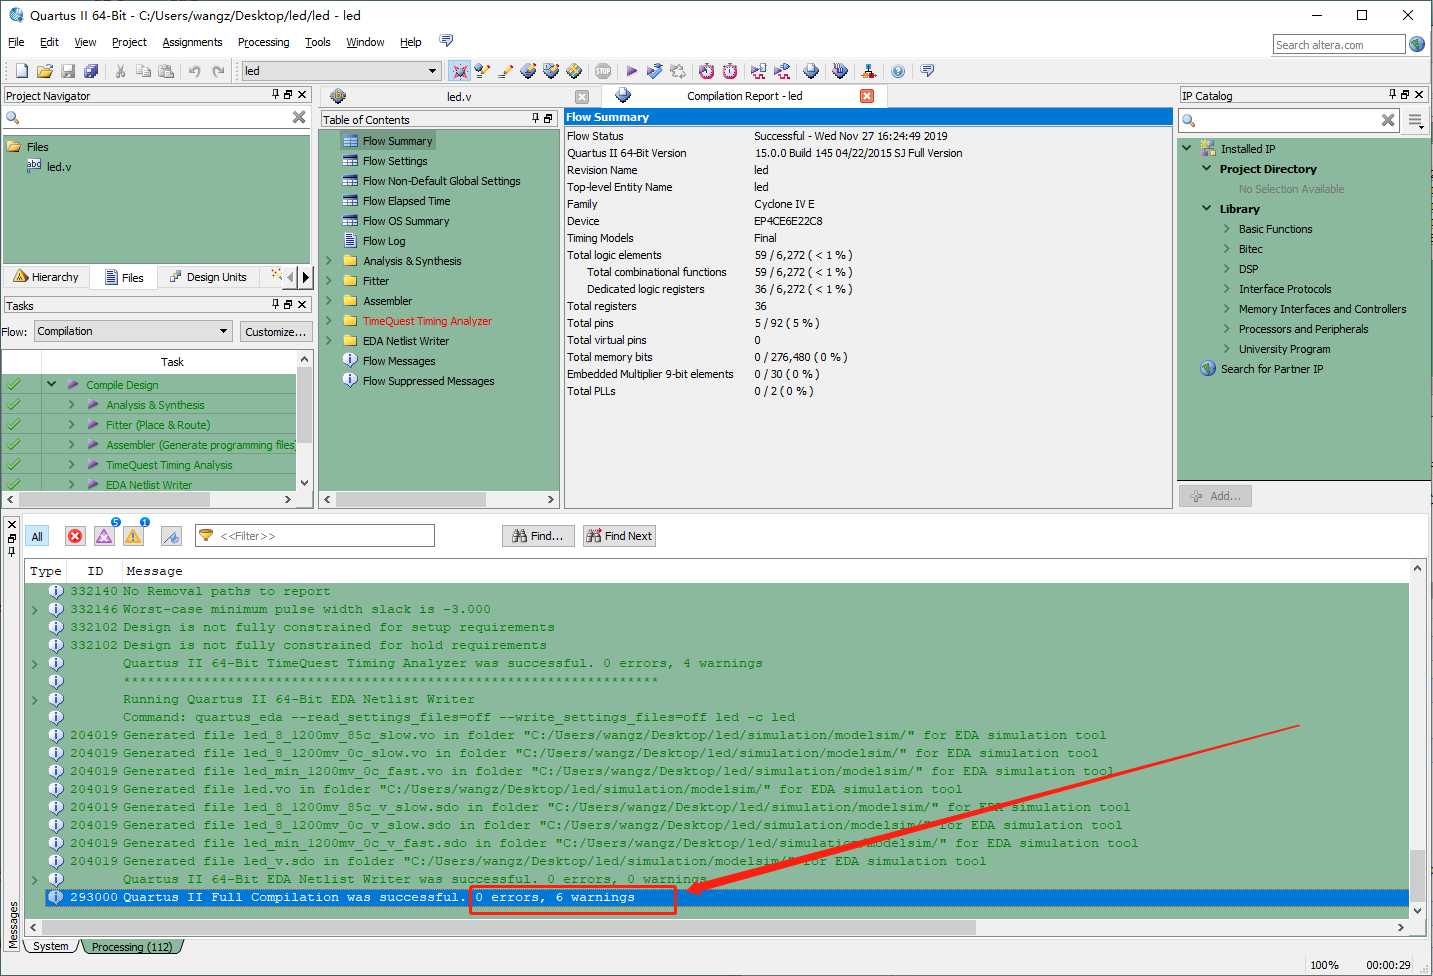This screenshot has width=1433, height=976.
Task: Toggle the critical warning messages filter
Action: [x=105, y=535]
